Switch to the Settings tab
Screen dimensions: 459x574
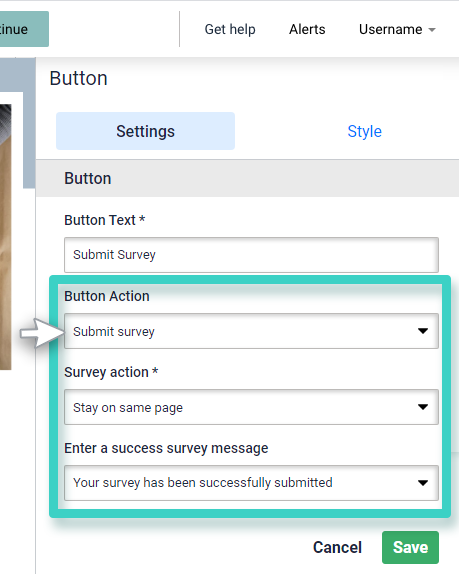pos(145,131)
